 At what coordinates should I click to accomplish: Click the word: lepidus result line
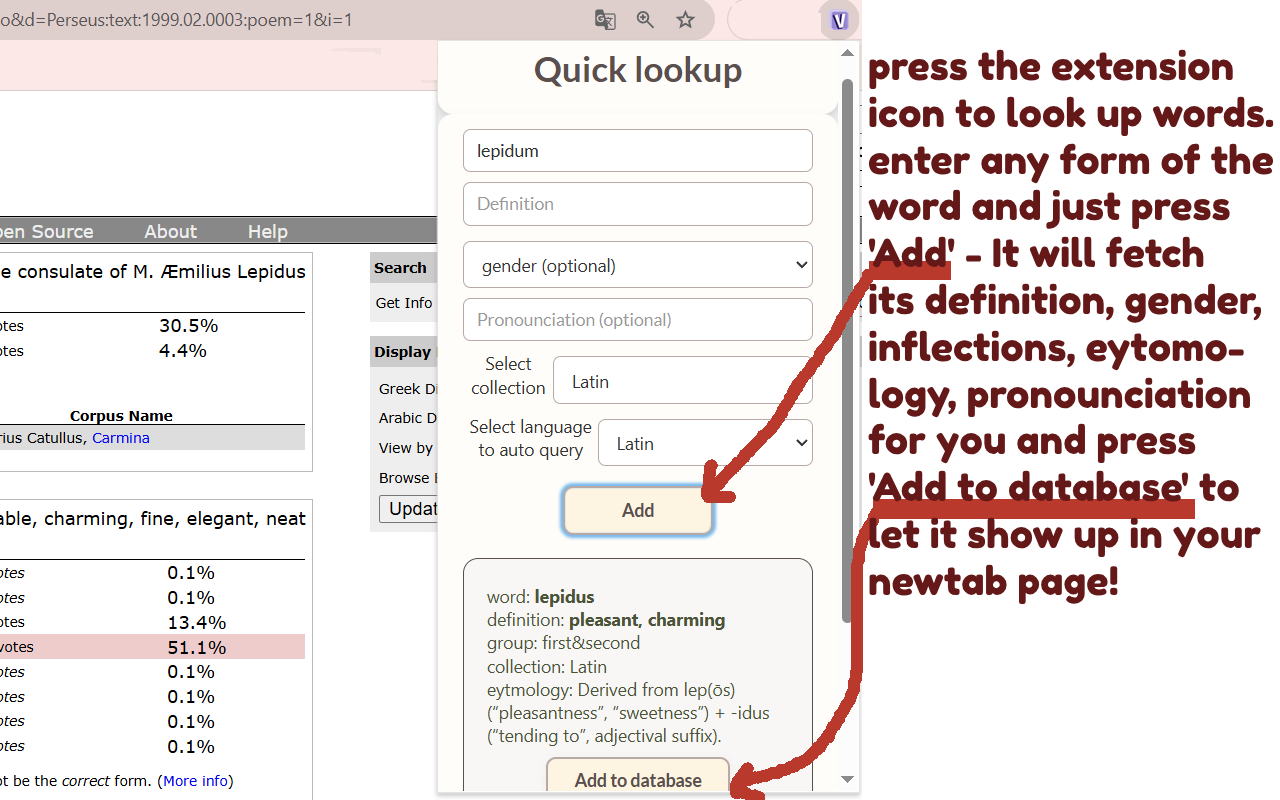pos(540,597)
